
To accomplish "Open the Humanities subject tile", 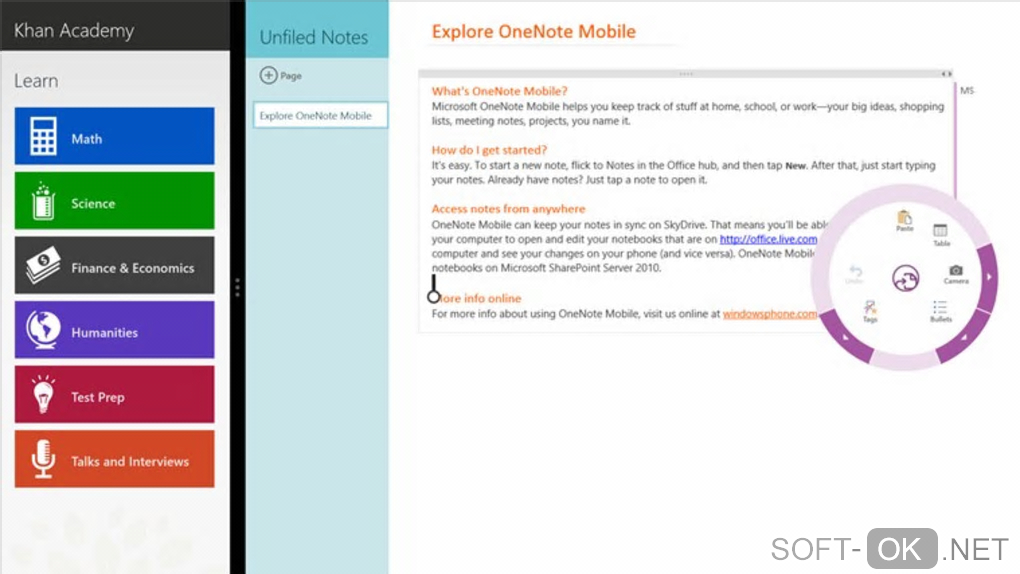I will tap(114, 329).
